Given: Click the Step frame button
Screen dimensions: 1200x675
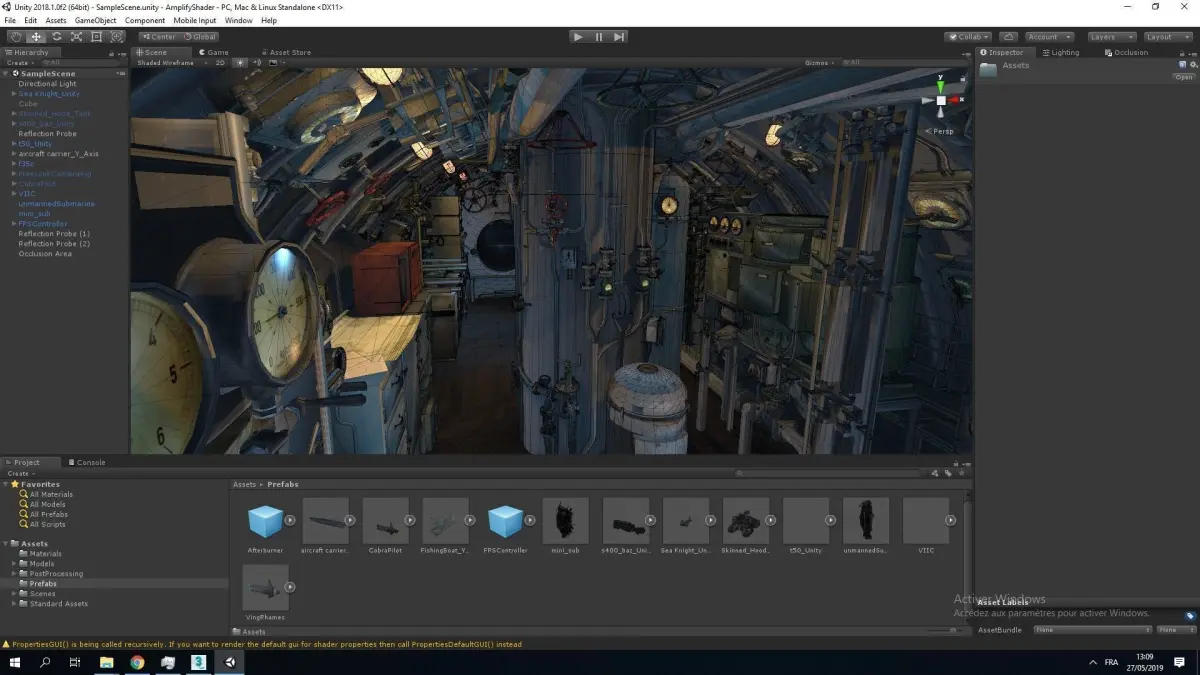Looking at the screenshot, I should (619, 37).
